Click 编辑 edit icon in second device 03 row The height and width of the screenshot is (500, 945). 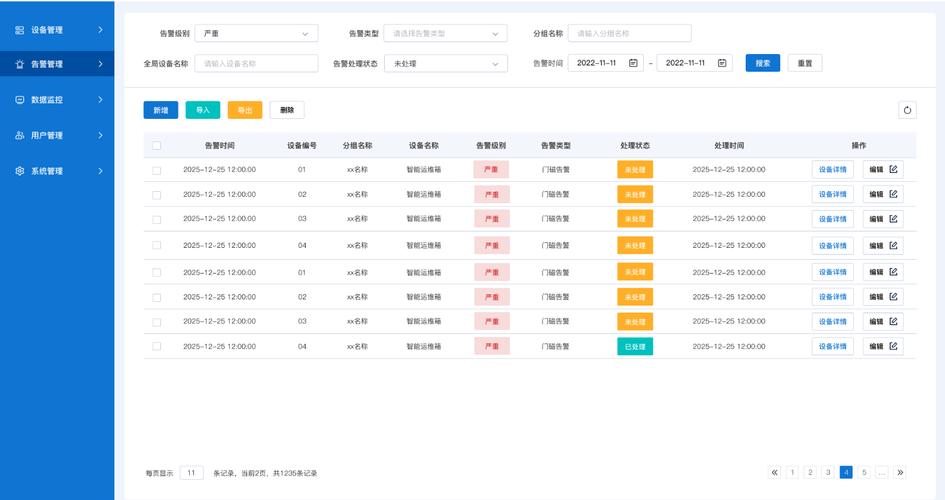point(893,321)
